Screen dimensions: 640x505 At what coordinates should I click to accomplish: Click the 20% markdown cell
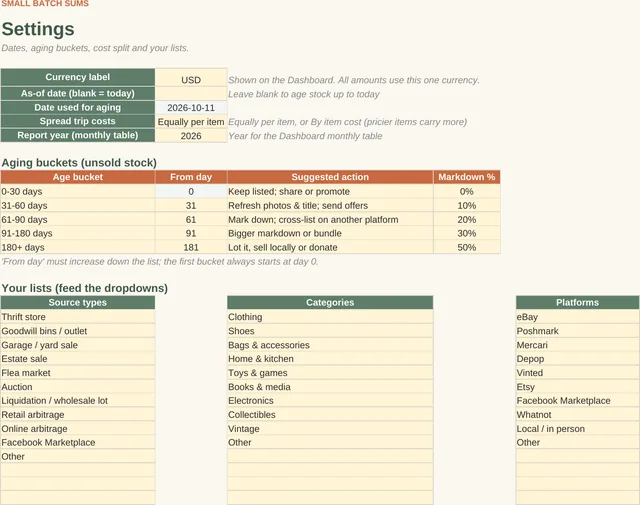pos(467,219)
